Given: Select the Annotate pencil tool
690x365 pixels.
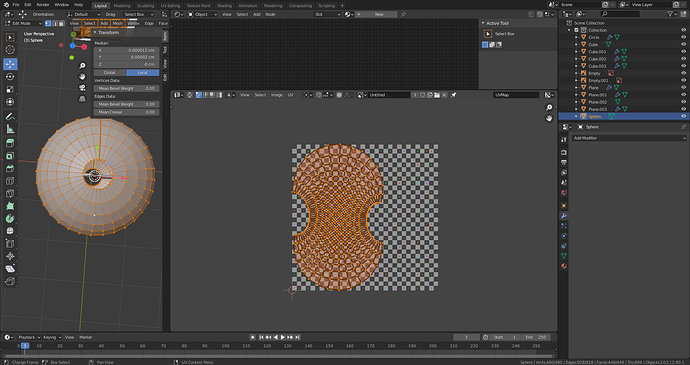Looking at the screenshot, I should (x=10, y=116).
